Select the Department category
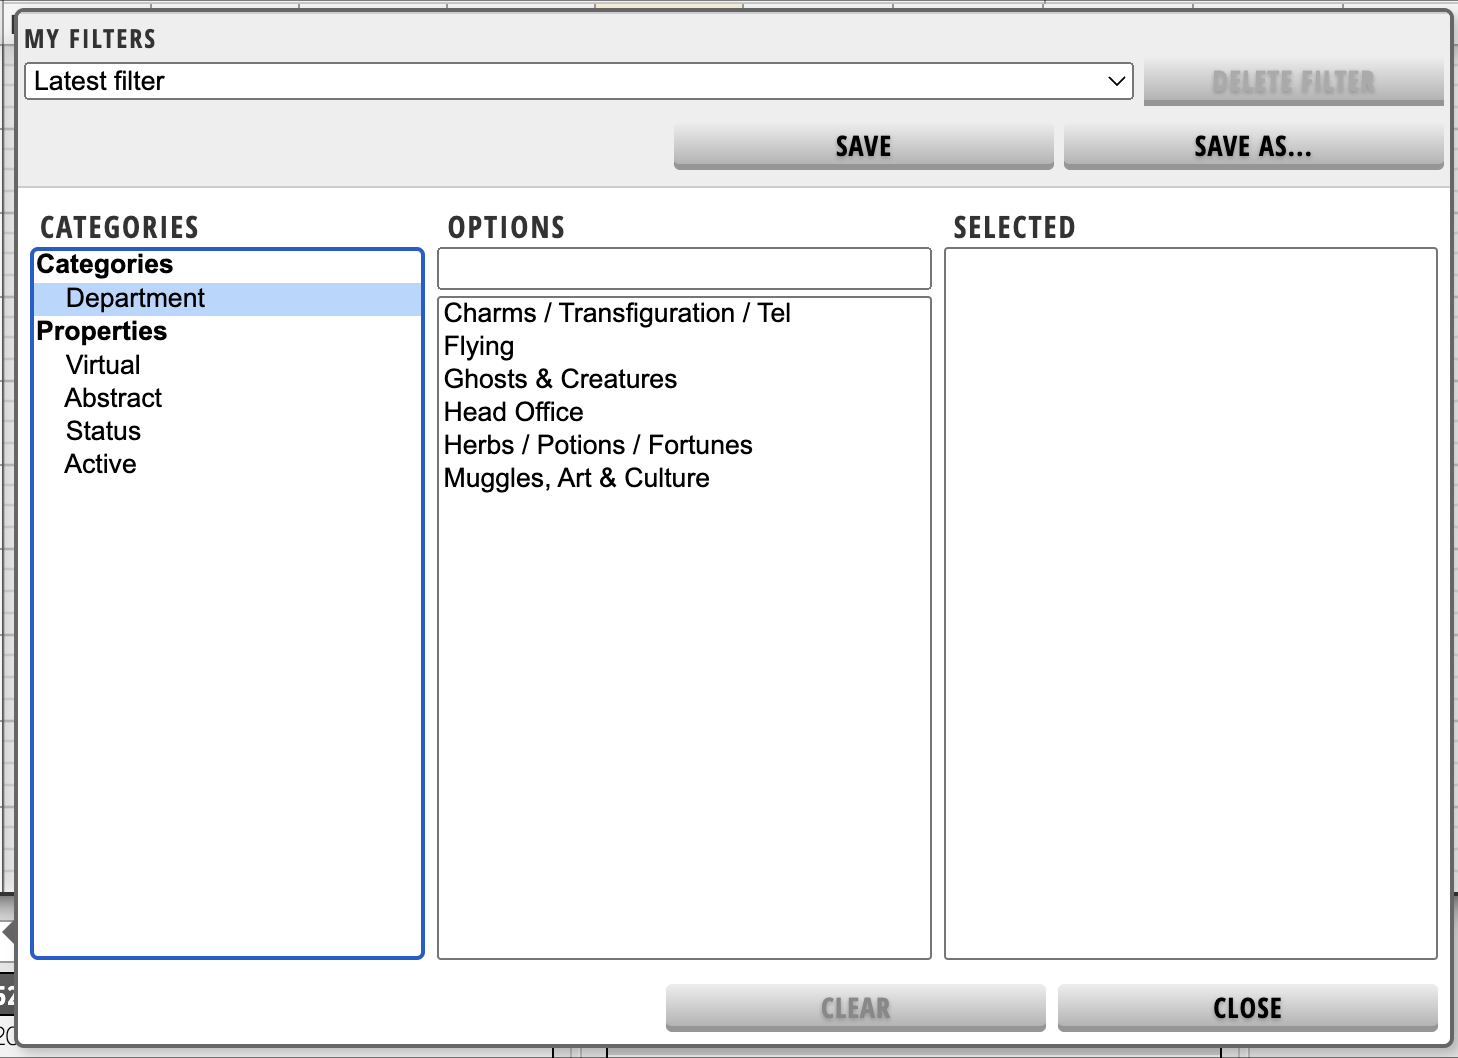 (228, 299)
